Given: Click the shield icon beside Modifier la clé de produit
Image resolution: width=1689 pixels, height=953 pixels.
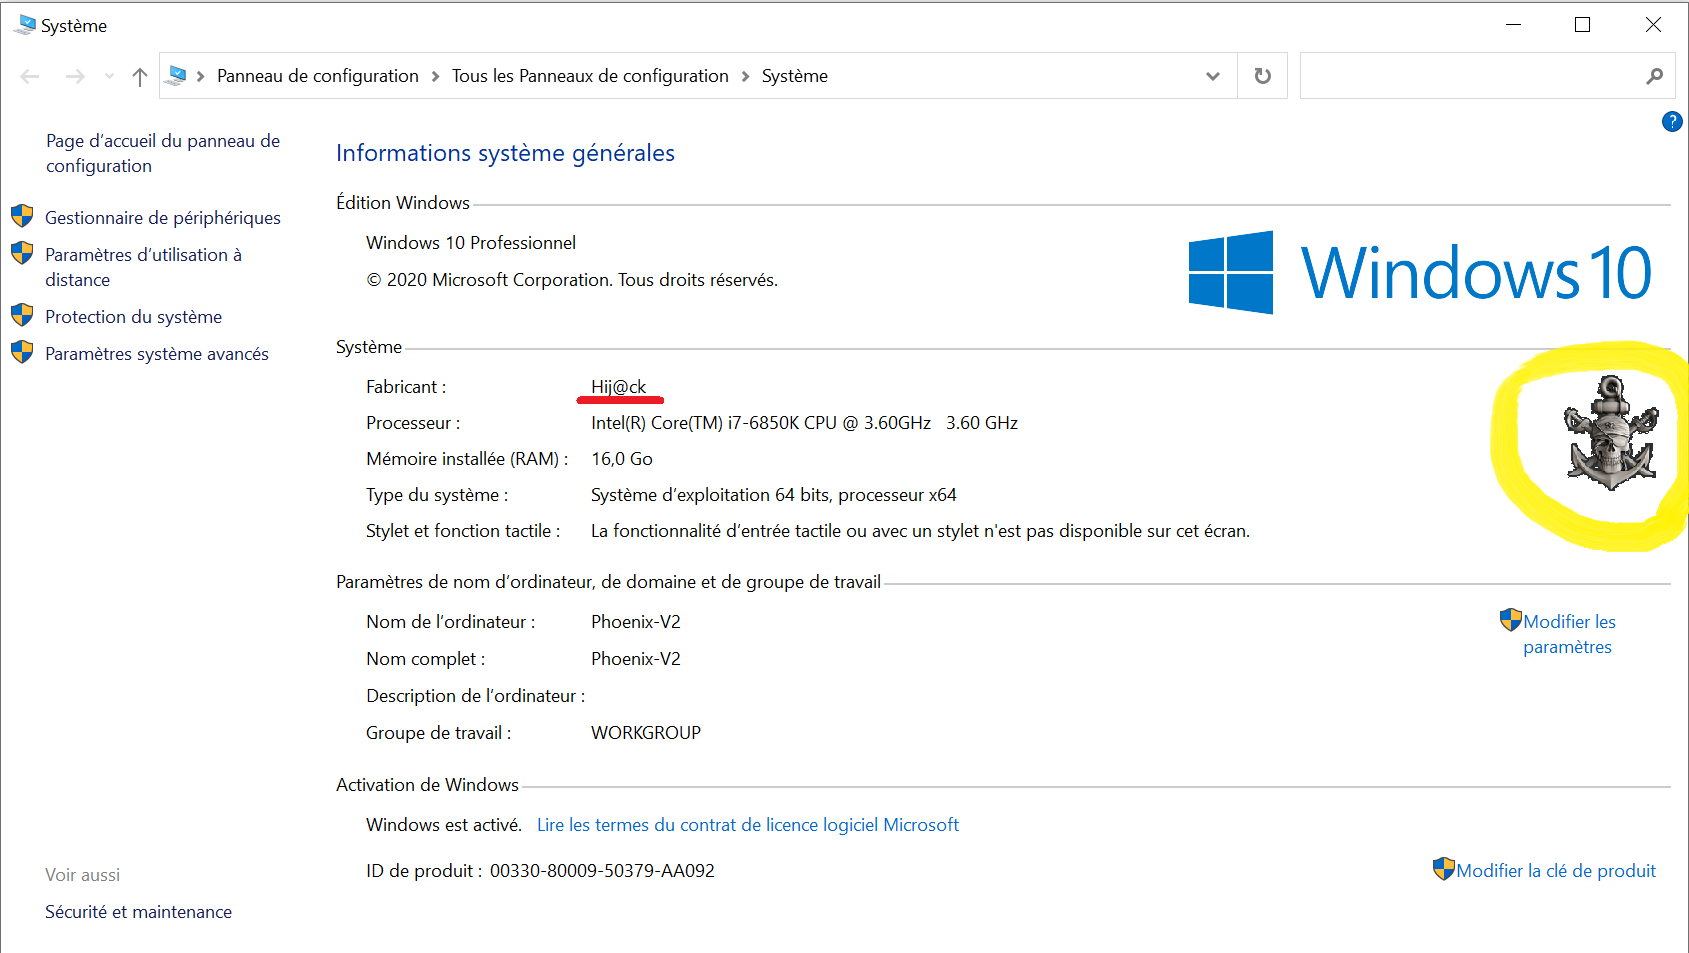Looking at the screenshot, I should (x=1443, y=868).
